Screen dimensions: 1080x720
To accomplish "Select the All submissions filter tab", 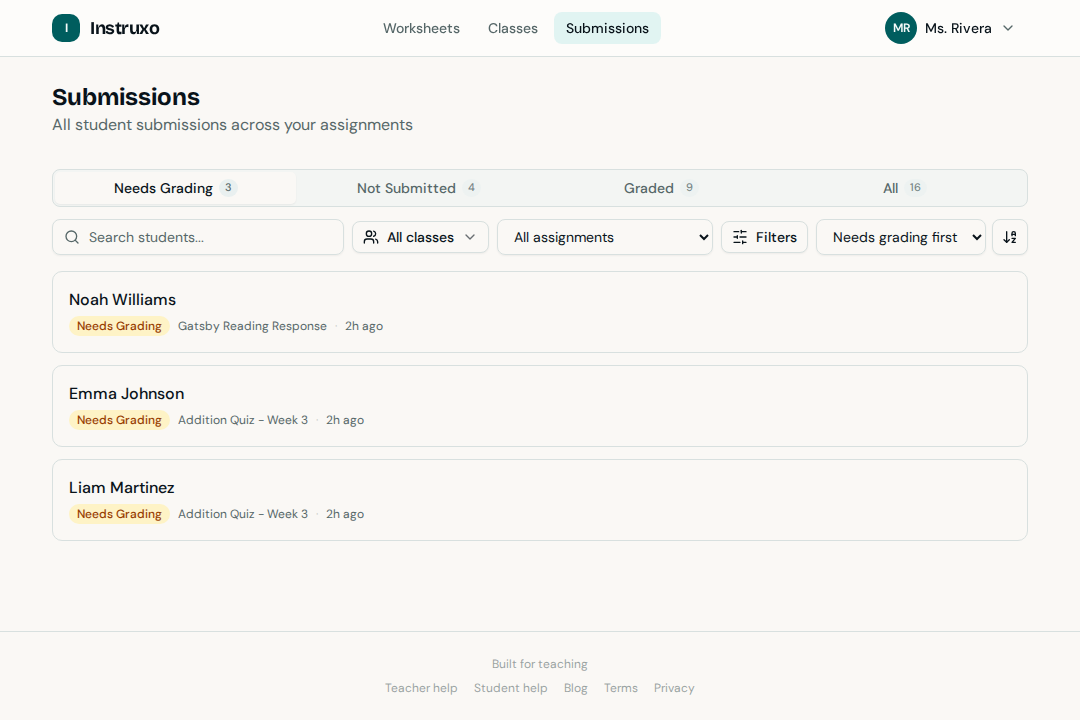I will [890, 188].
